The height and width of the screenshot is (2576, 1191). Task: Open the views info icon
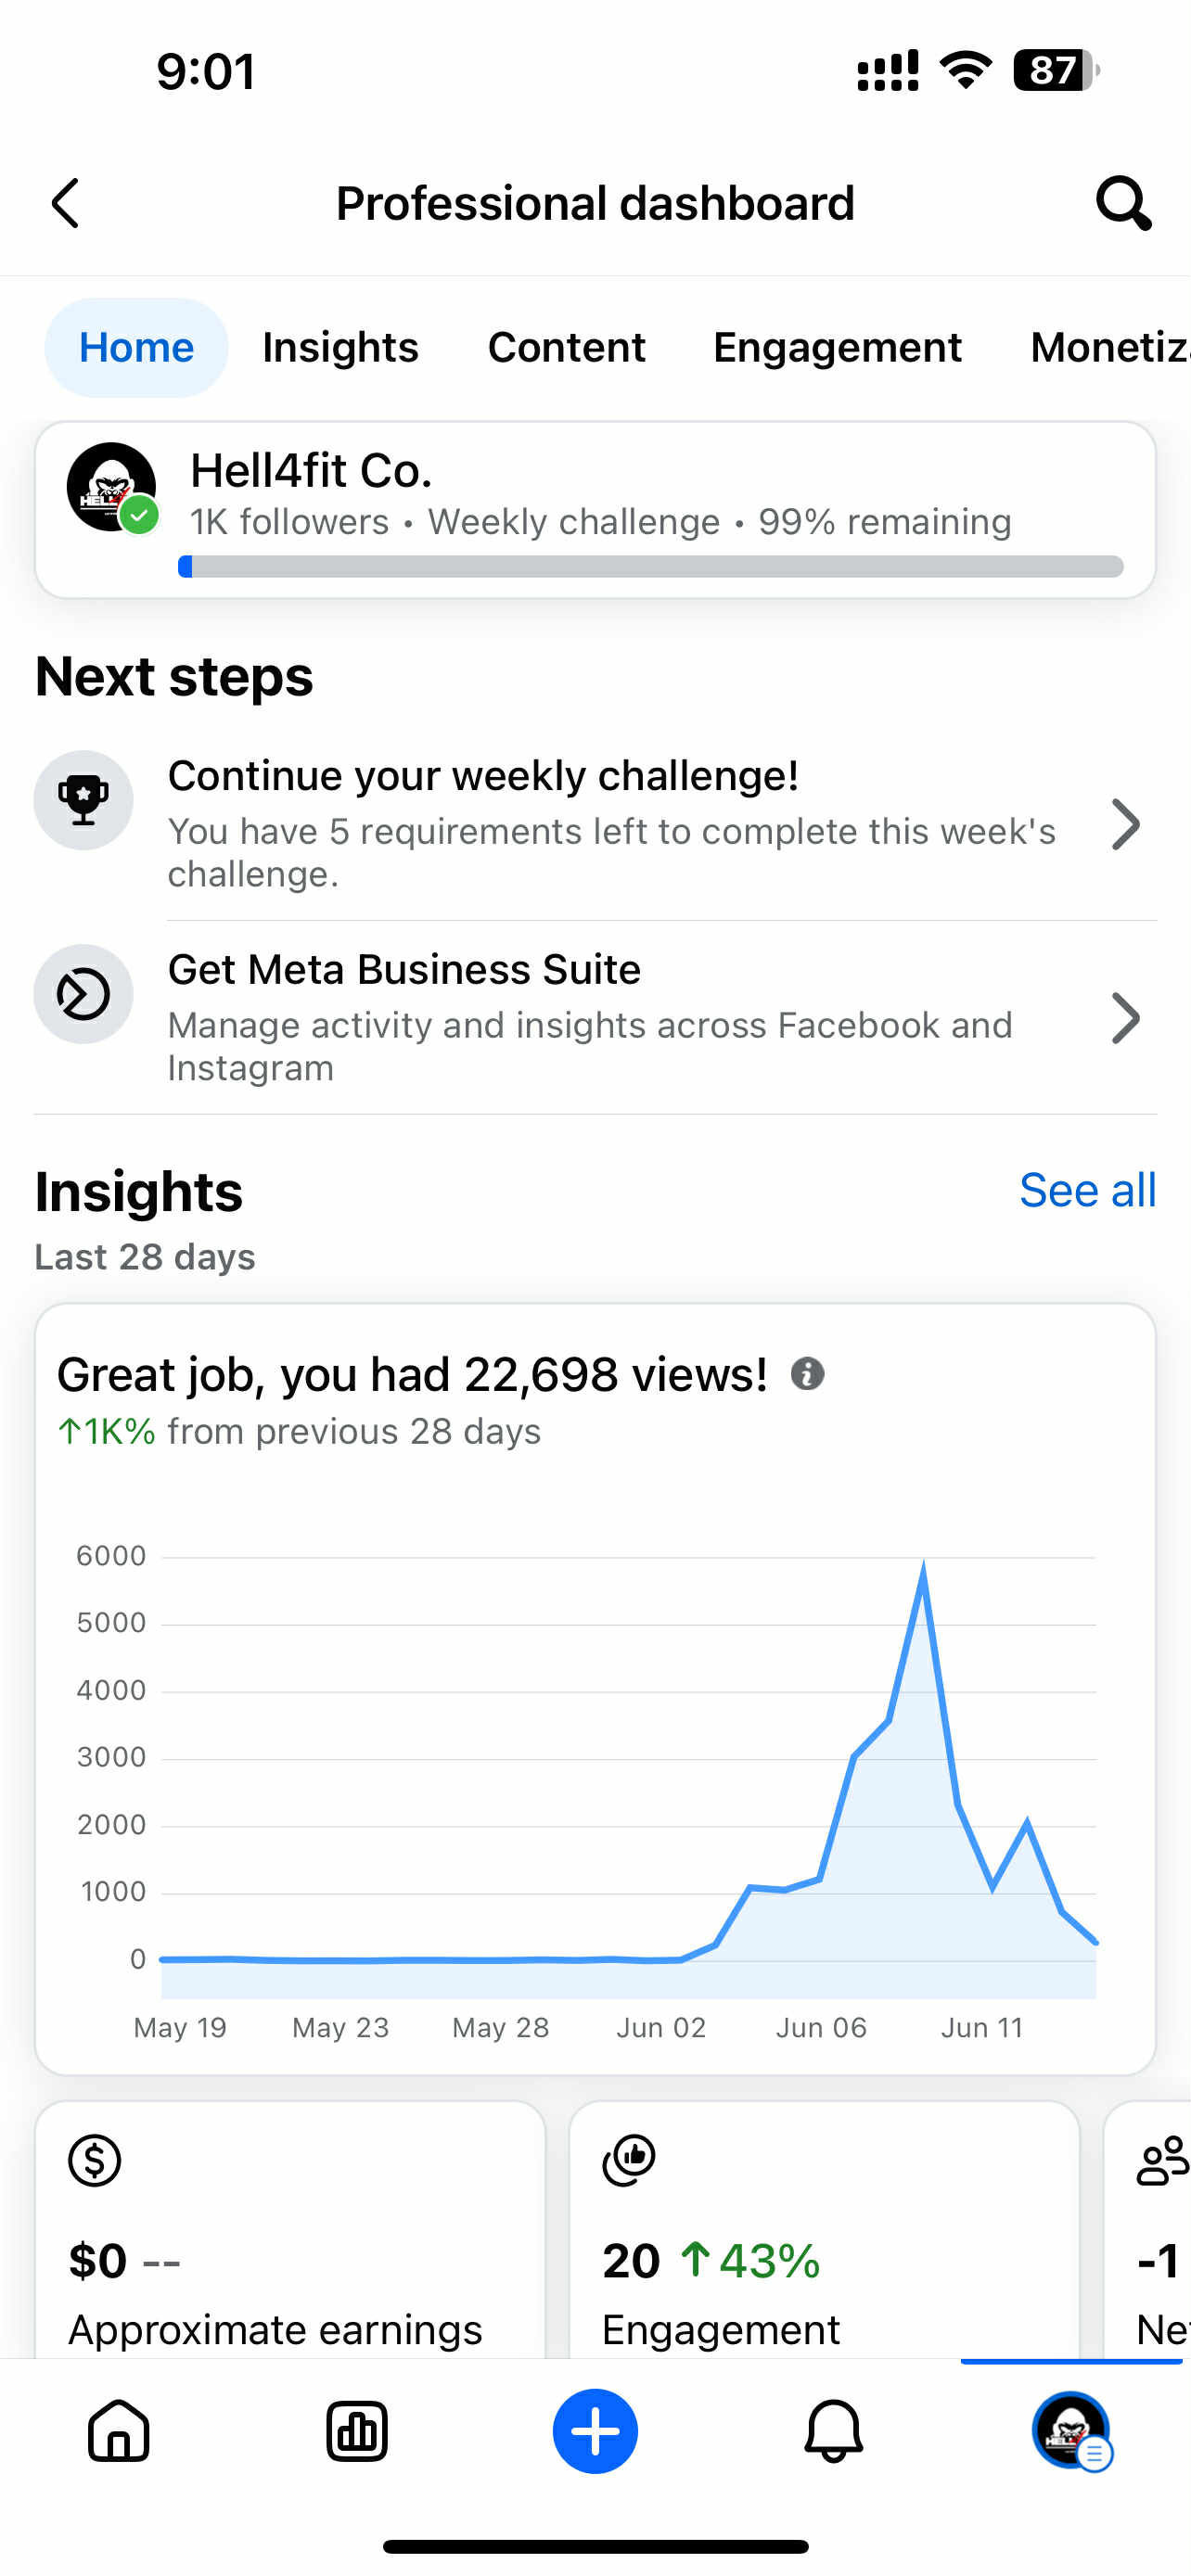point(807,1374)
